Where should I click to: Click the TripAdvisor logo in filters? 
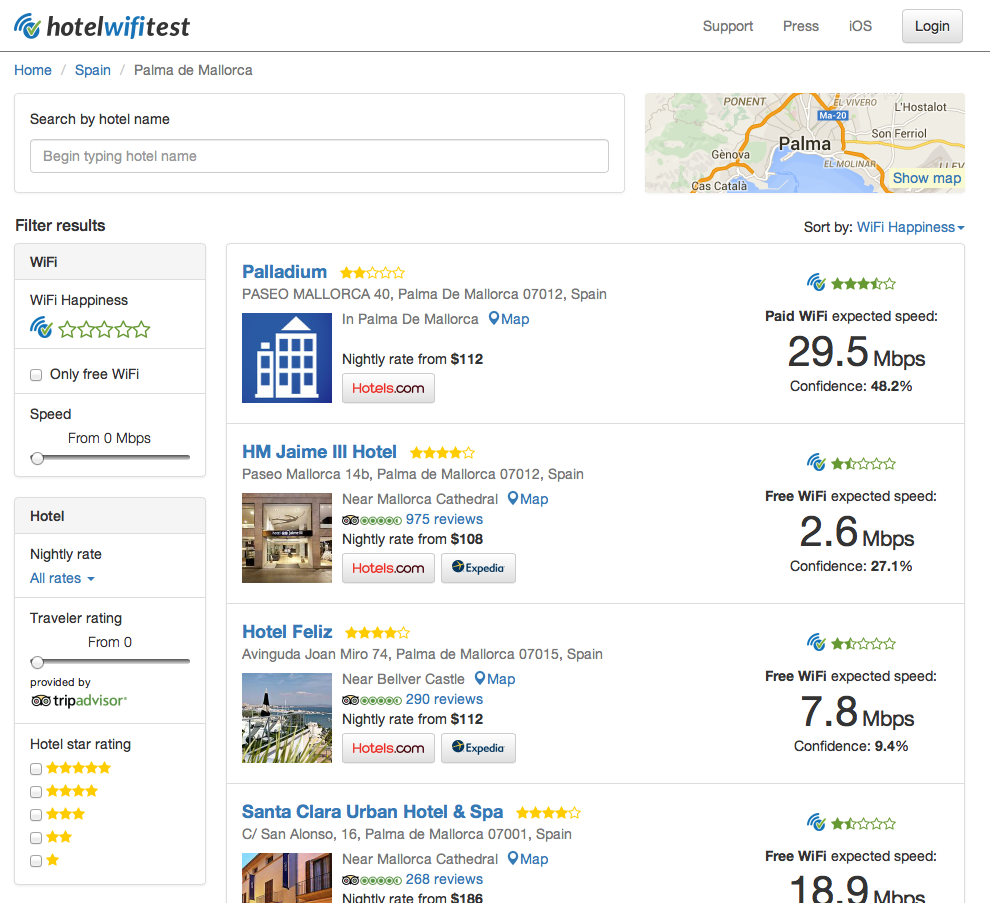pos(79,700)
